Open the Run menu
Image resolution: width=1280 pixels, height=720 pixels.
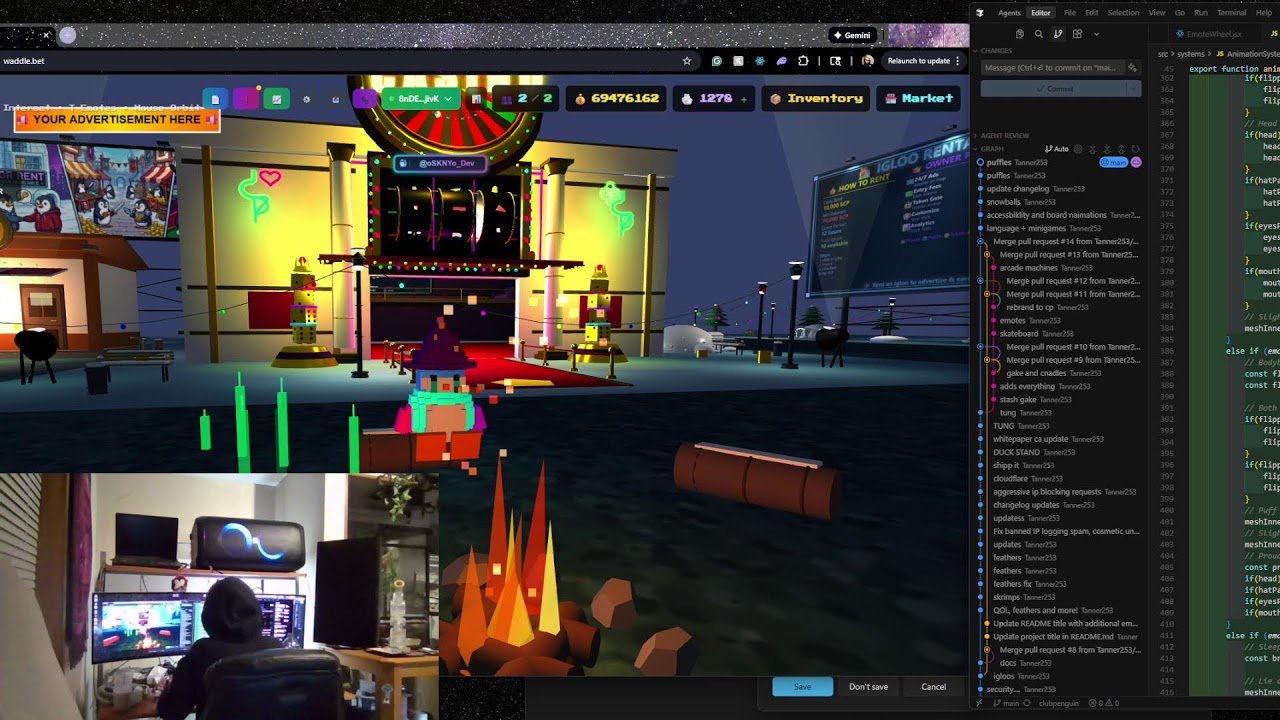coord(1201,13)
